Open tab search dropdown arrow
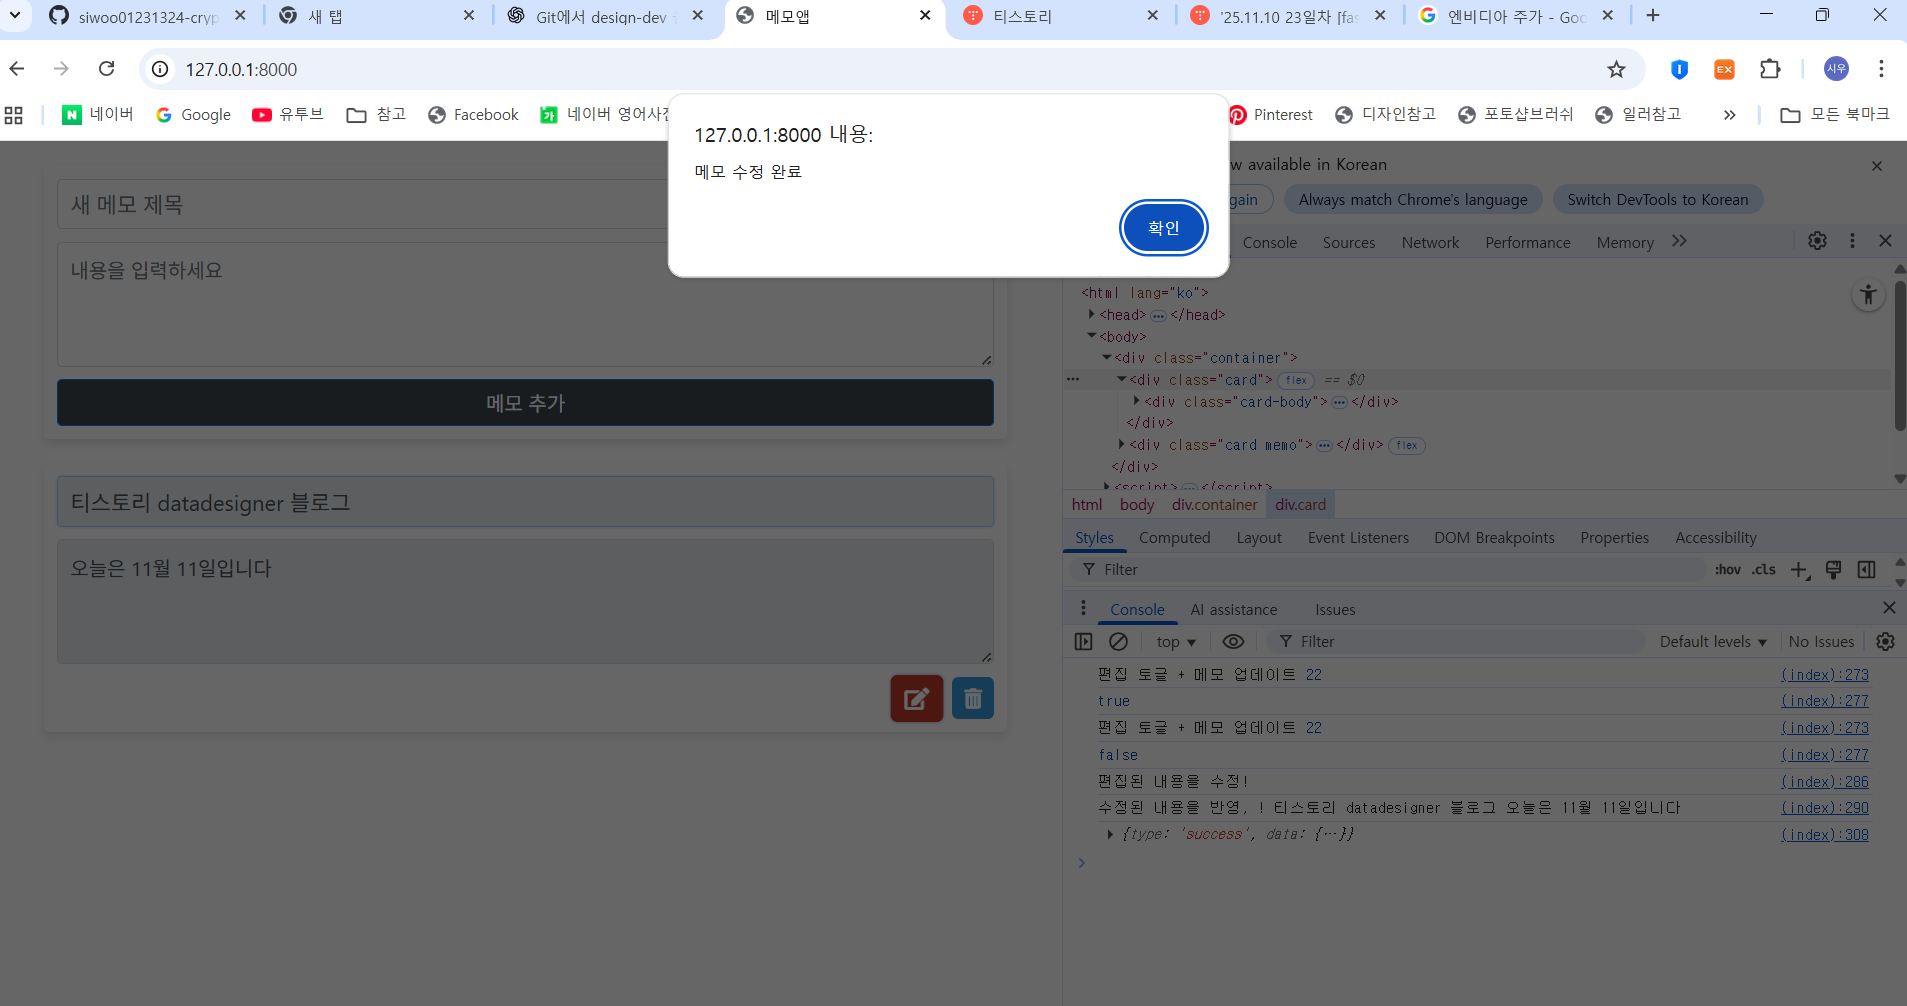 15,15
